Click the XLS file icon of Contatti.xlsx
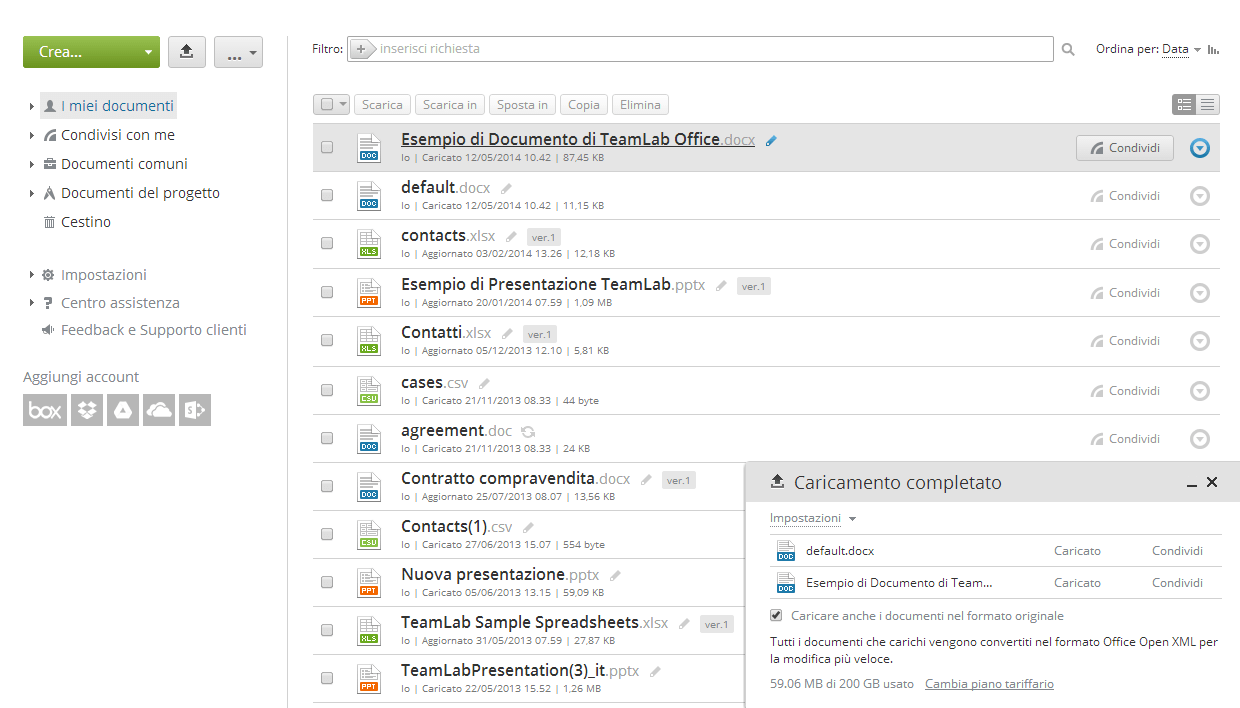1240x708 pixels. coord(369,341)
